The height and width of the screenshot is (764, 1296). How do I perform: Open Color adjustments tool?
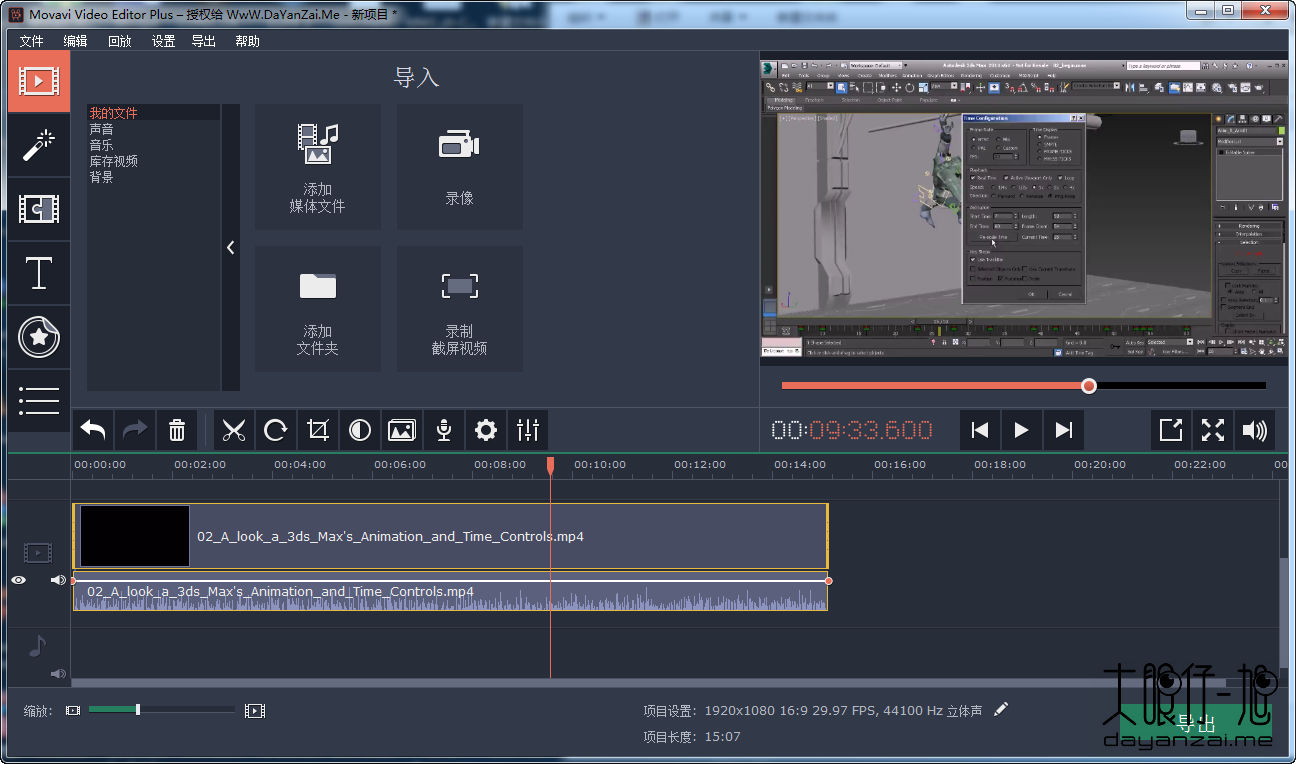(360, 430)
